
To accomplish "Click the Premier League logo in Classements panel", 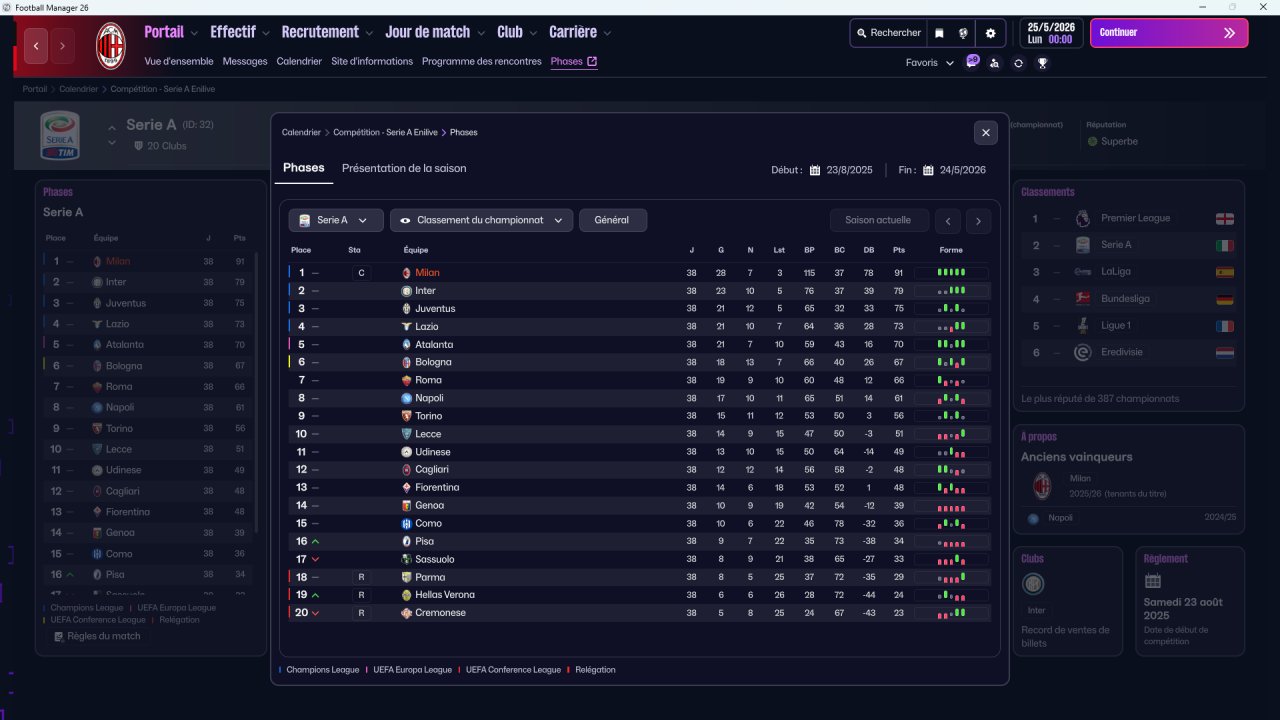I will 1083,218.
